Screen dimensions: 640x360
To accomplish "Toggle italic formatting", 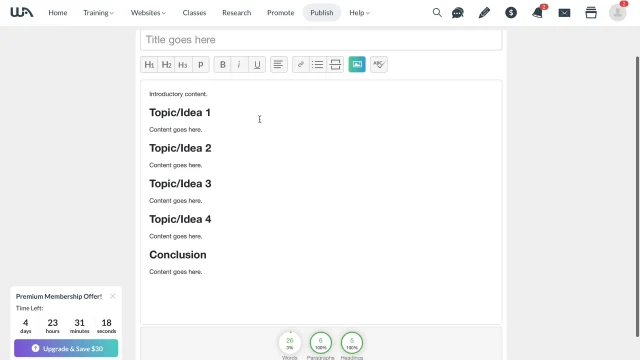I will (x=239, y=64).
